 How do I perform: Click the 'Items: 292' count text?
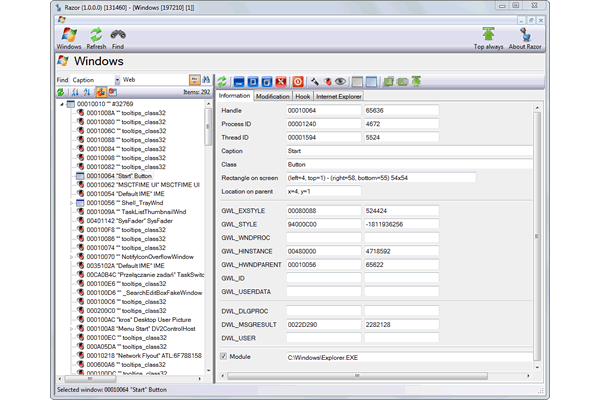tap(197, 92)
